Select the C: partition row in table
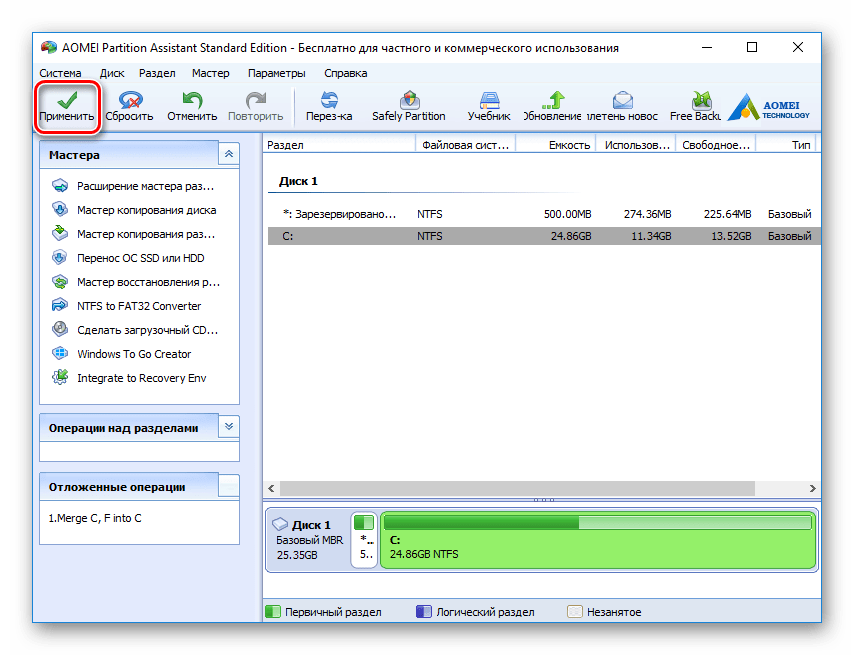854x655 pixels. 540,236
